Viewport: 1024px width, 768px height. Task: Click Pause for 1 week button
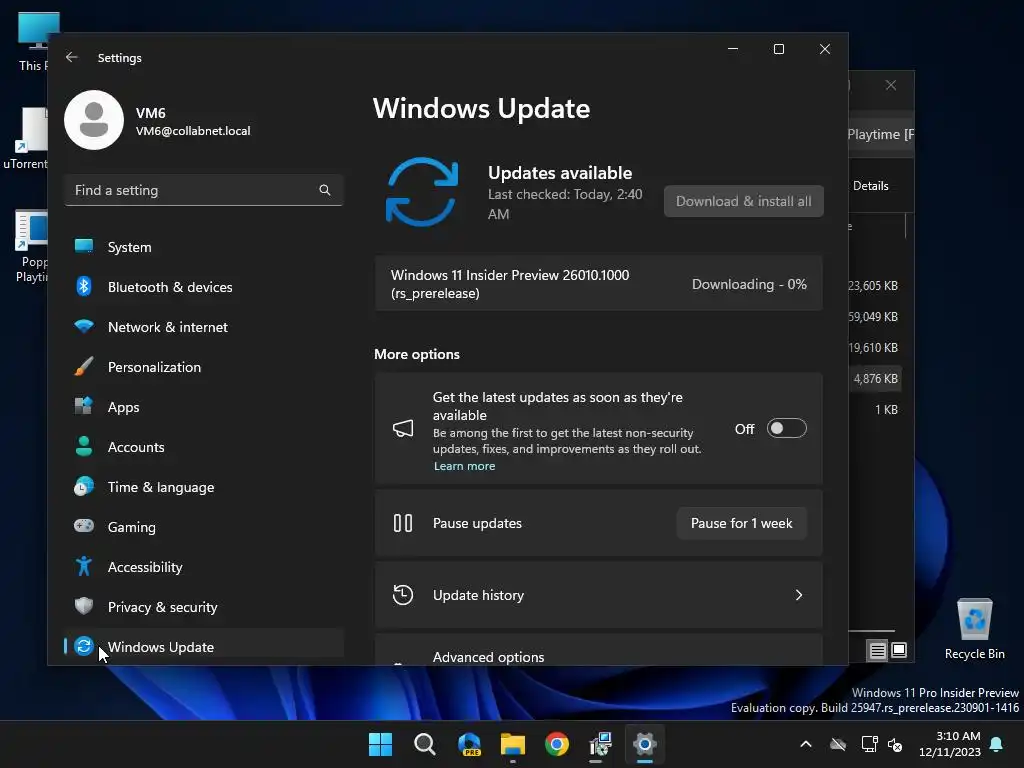741,523
